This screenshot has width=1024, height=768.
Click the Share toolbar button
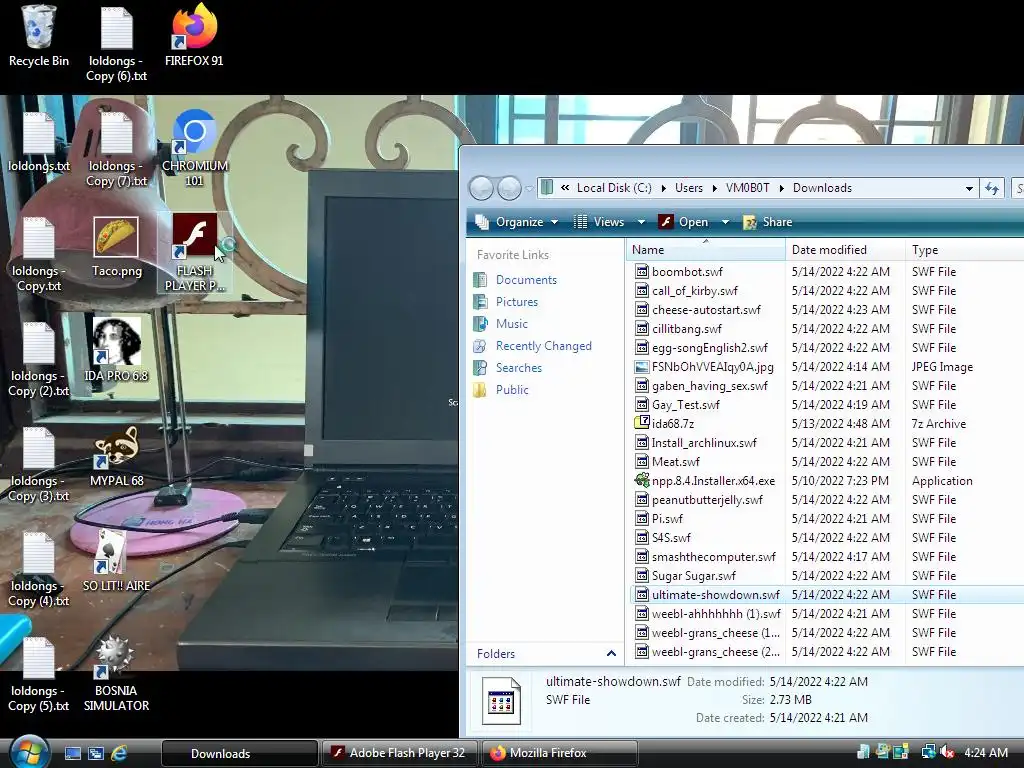tap(767, 222)
